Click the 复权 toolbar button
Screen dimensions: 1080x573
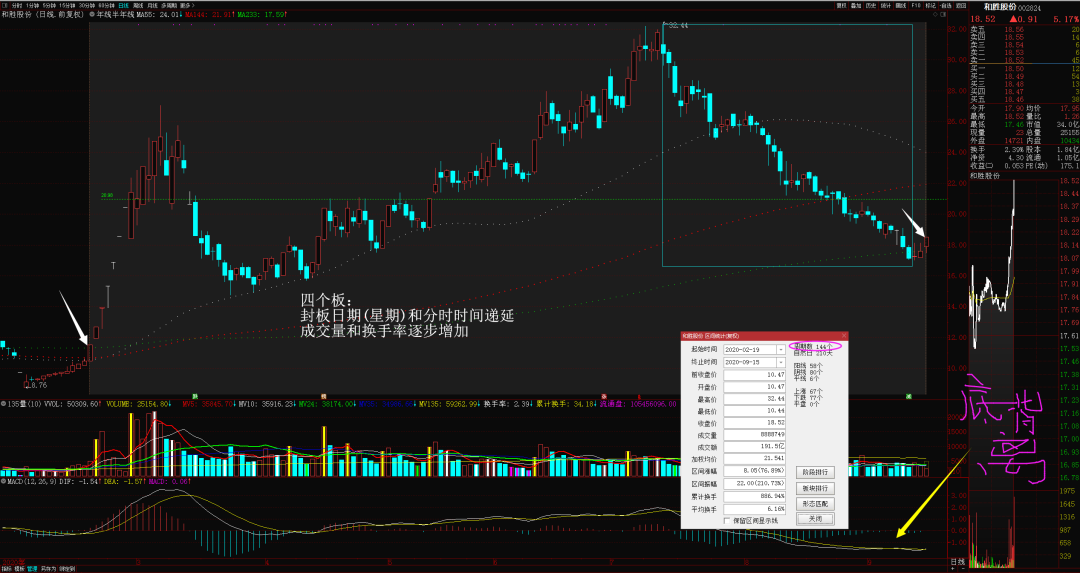point(841,6)
